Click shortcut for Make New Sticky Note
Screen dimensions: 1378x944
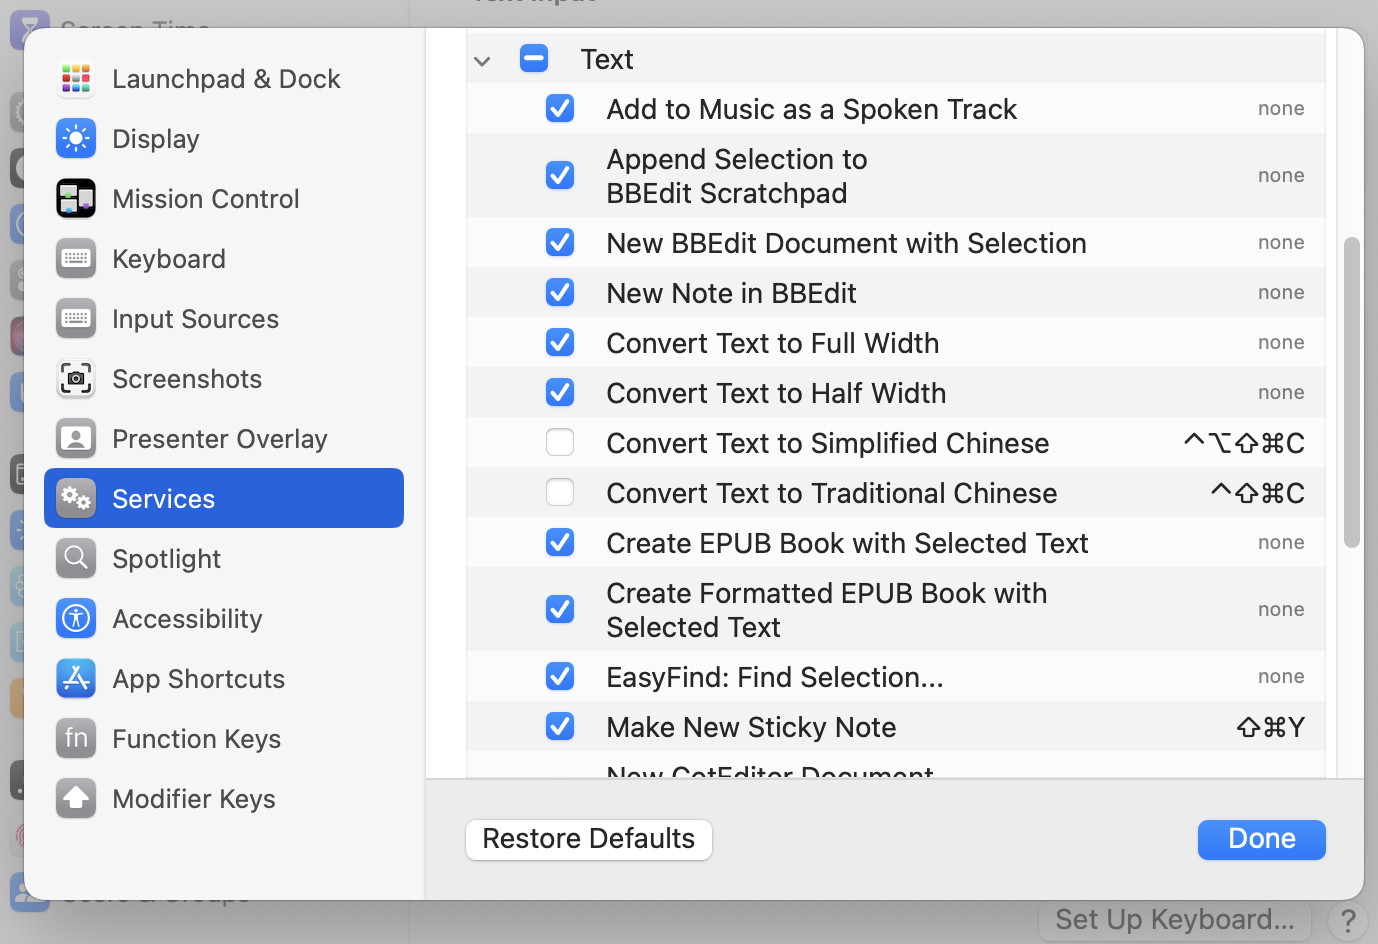[1270, 727]
